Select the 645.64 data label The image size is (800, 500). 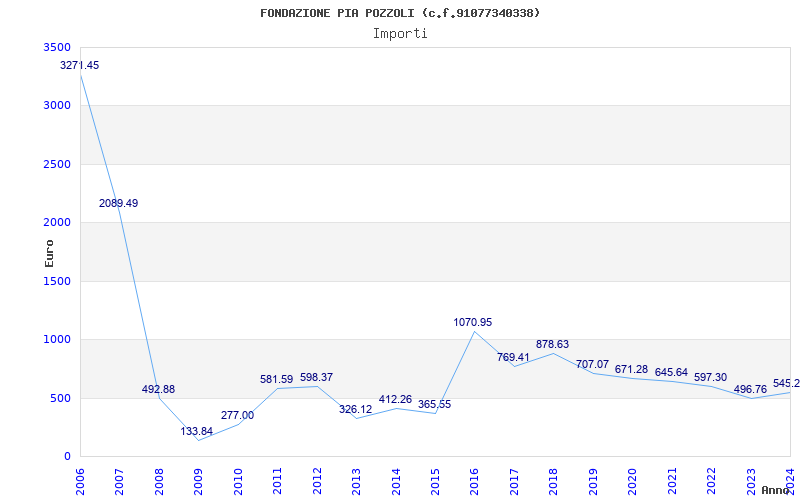(671, 372)
